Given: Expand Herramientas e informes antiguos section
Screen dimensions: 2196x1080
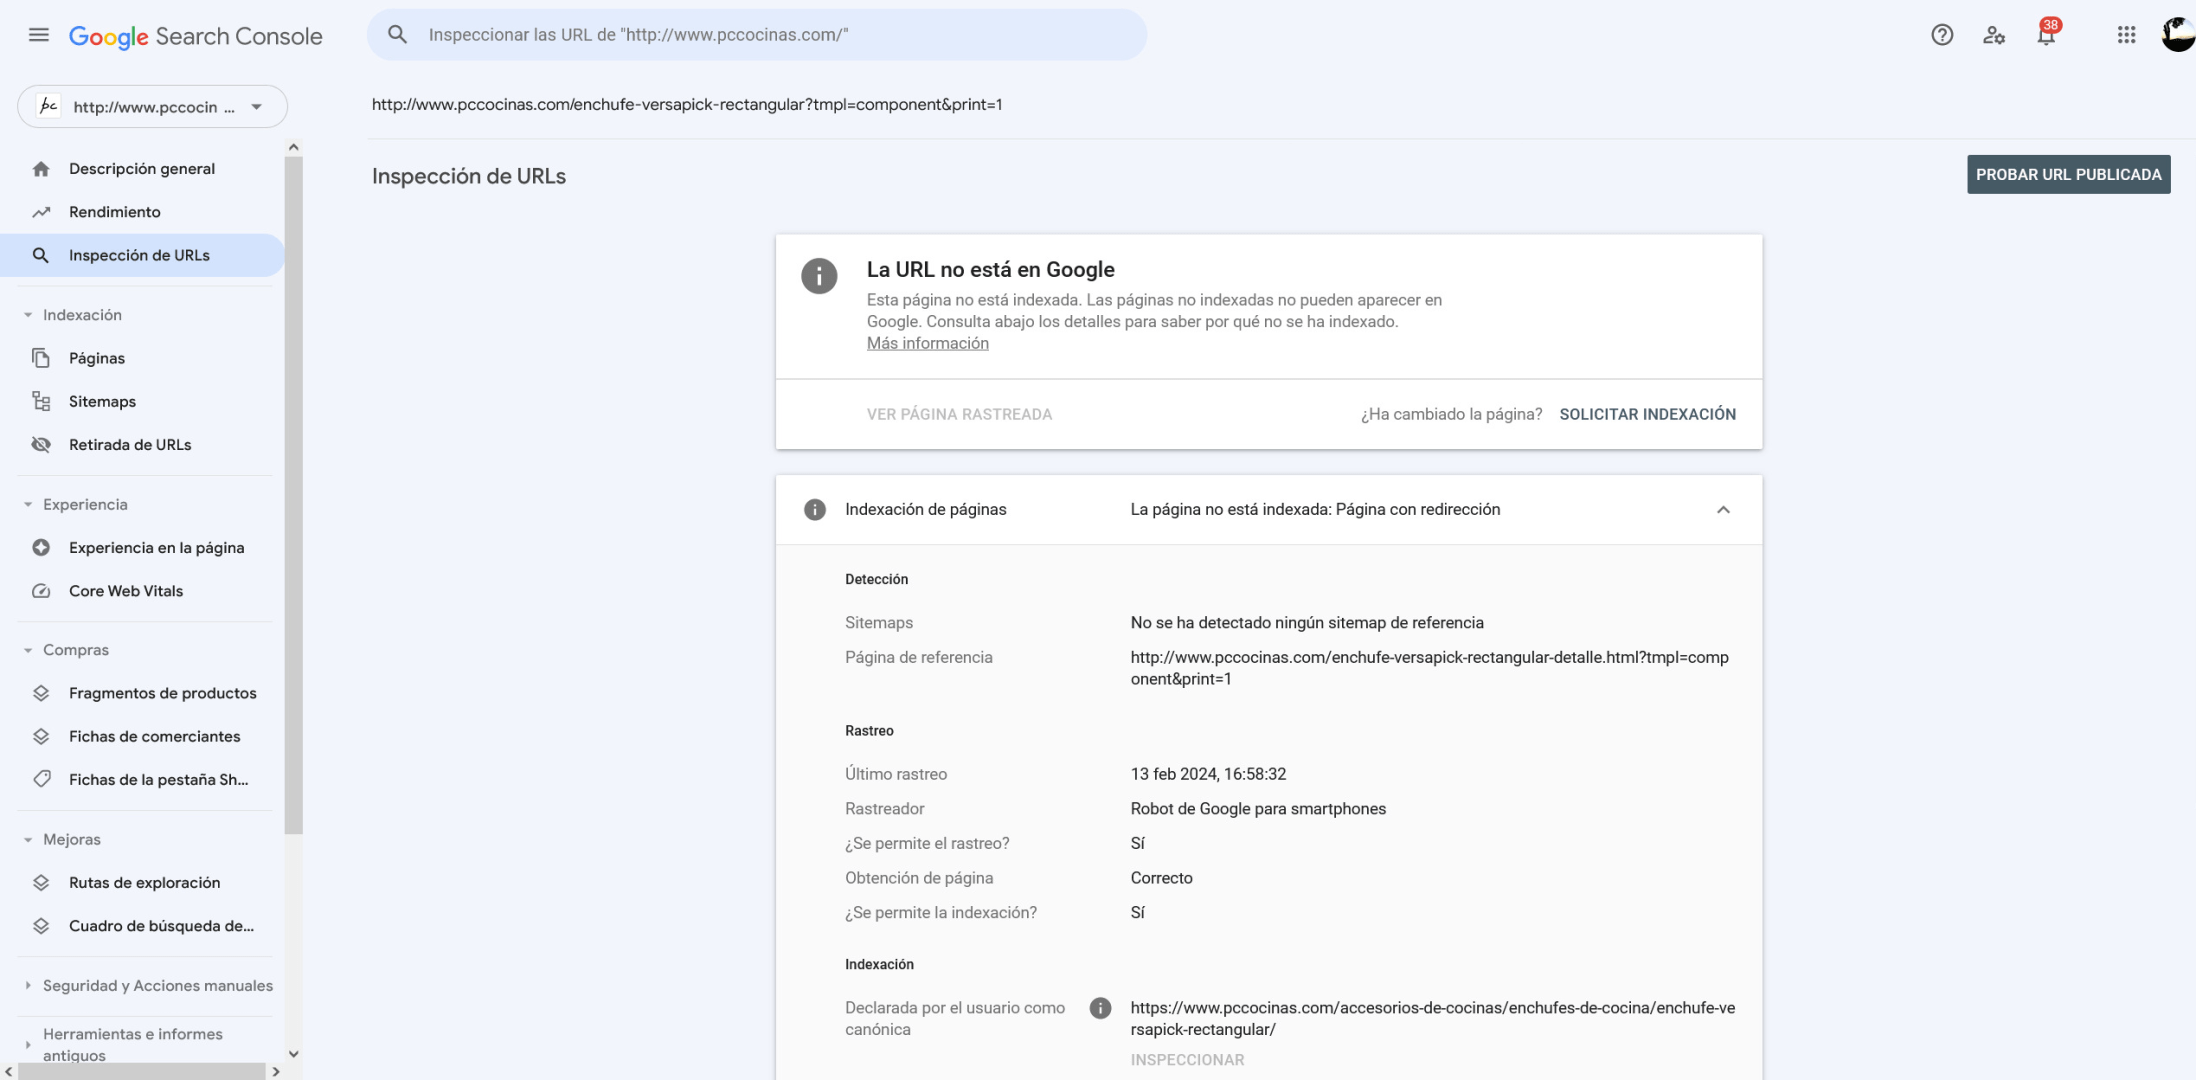Looking at the screenshot, I should coord(28,1045).
